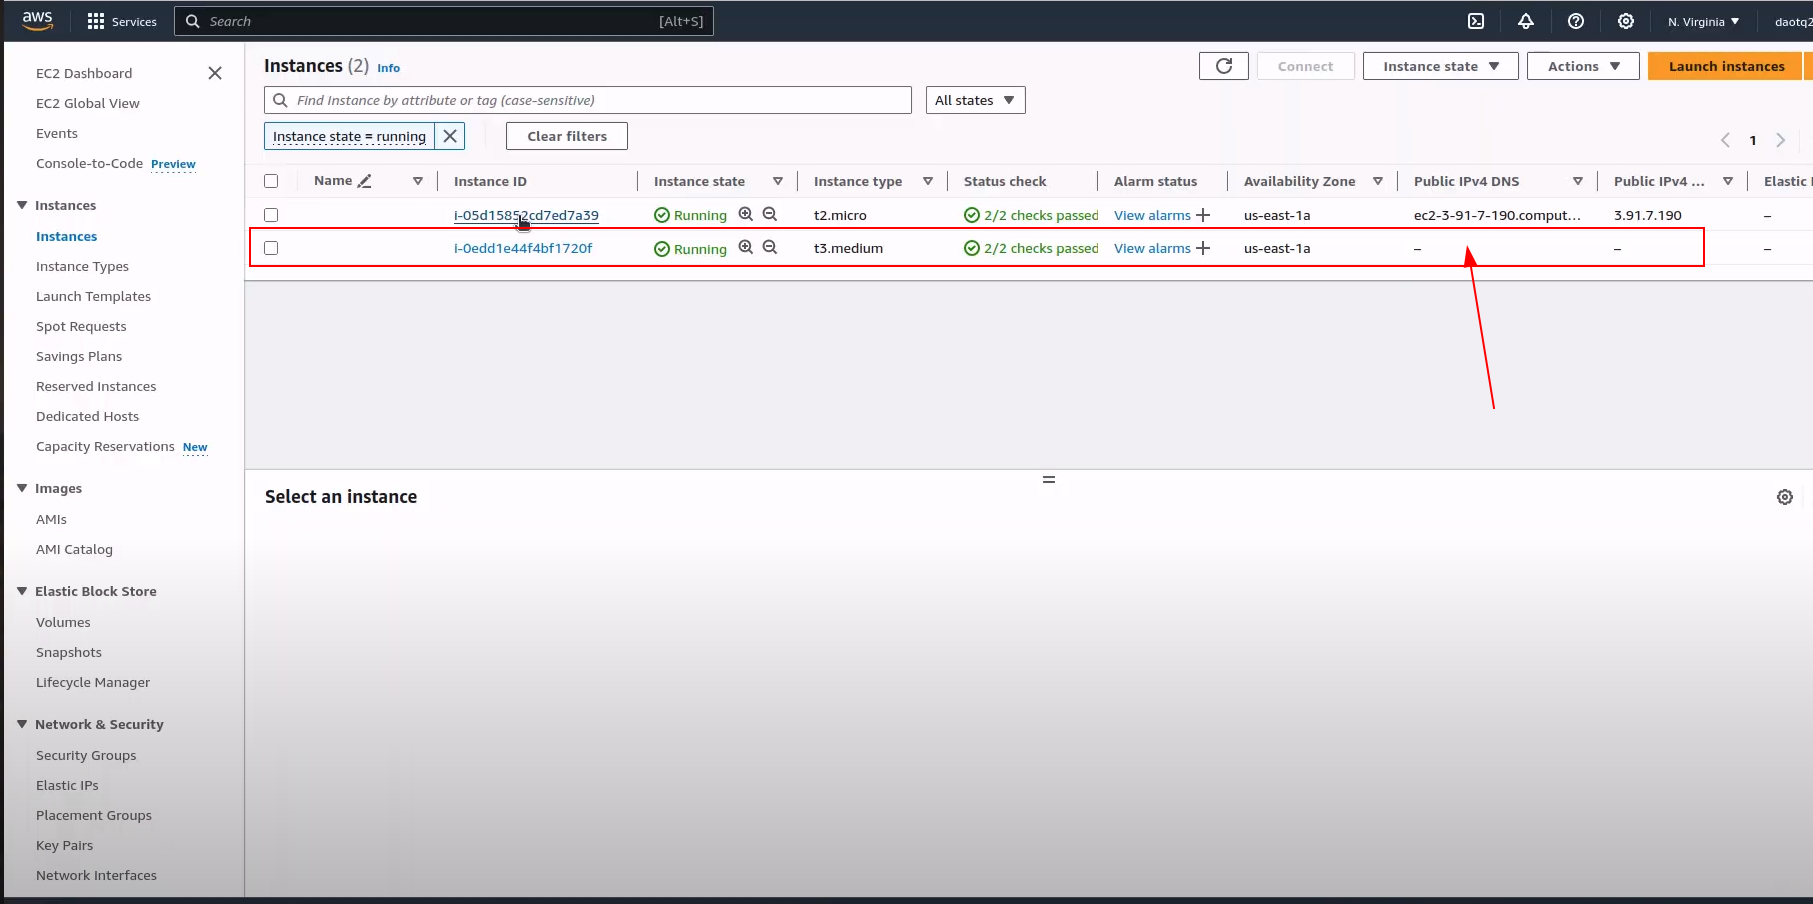This screenshot has width=1813, height=904.
Task: Refresh the instances list
Action: point(1224,66)
